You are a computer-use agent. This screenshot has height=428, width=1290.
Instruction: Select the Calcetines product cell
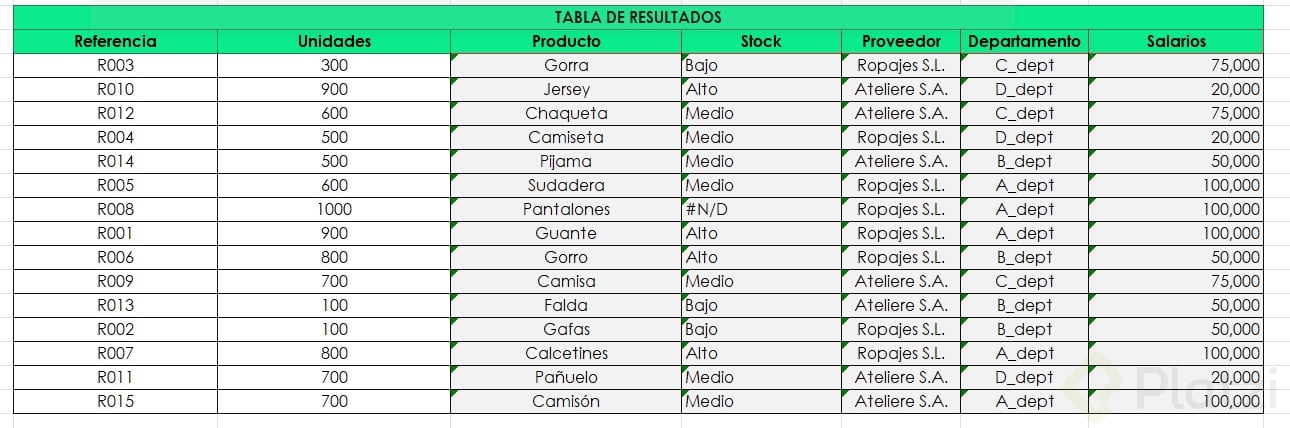(x=566, y=354)
